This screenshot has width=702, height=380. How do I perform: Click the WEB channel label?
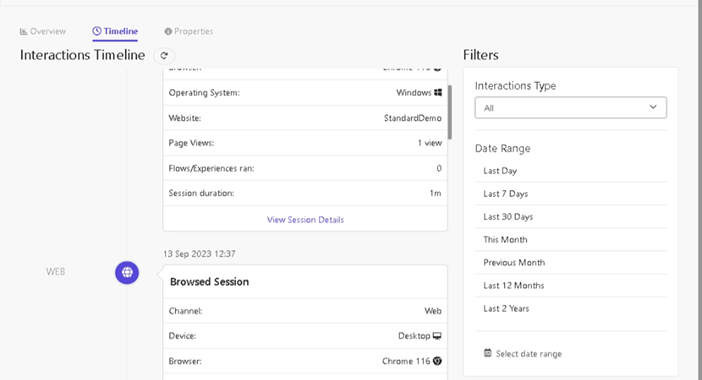point(56,272)
